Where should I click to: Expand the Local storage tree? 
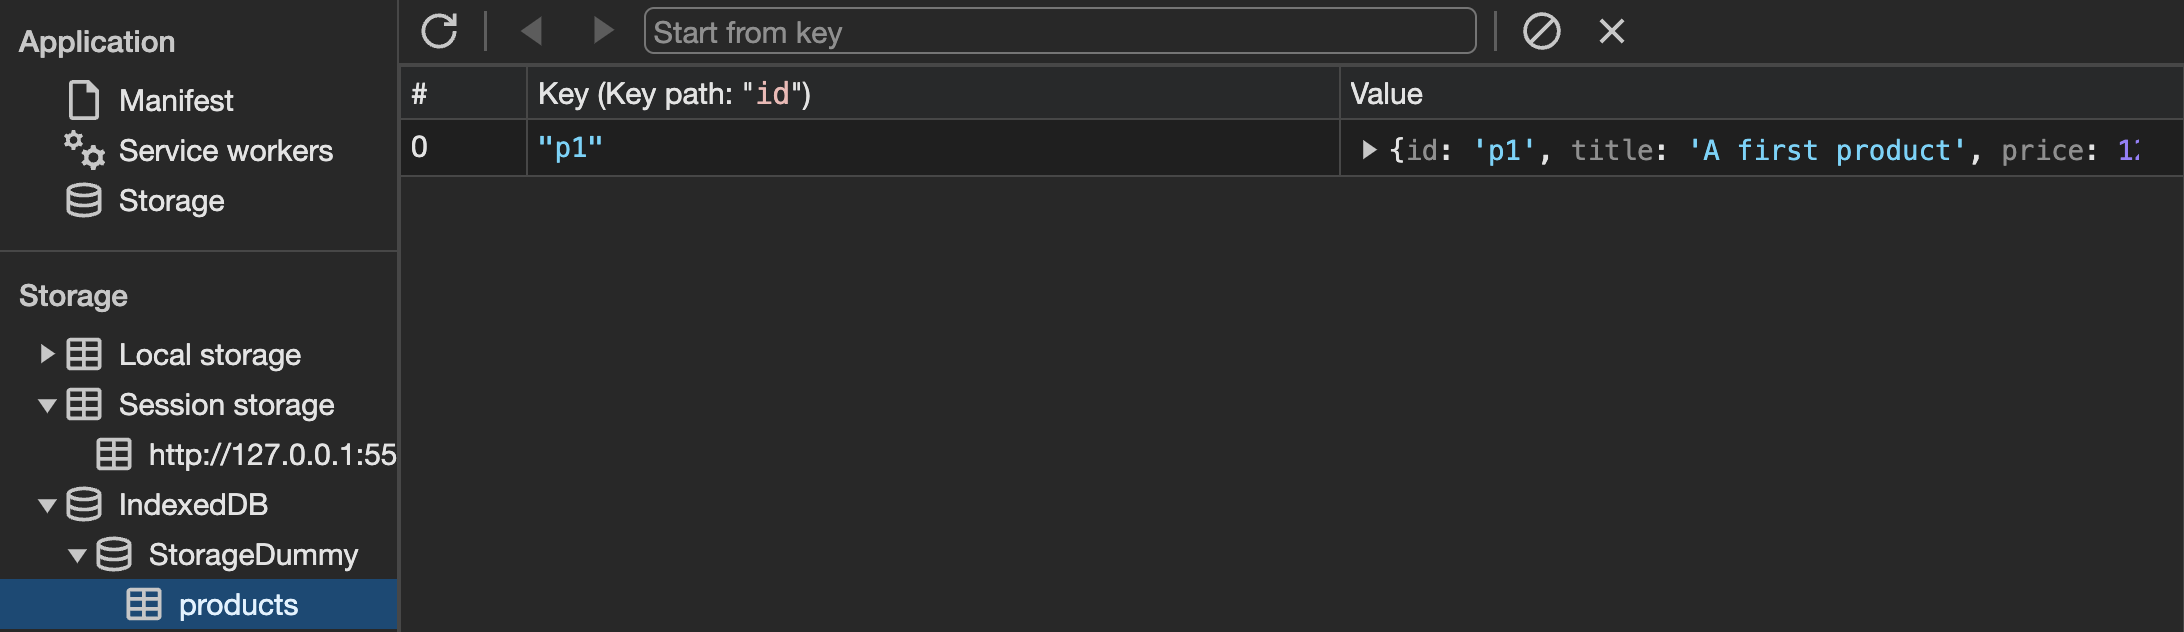(45, 354)
